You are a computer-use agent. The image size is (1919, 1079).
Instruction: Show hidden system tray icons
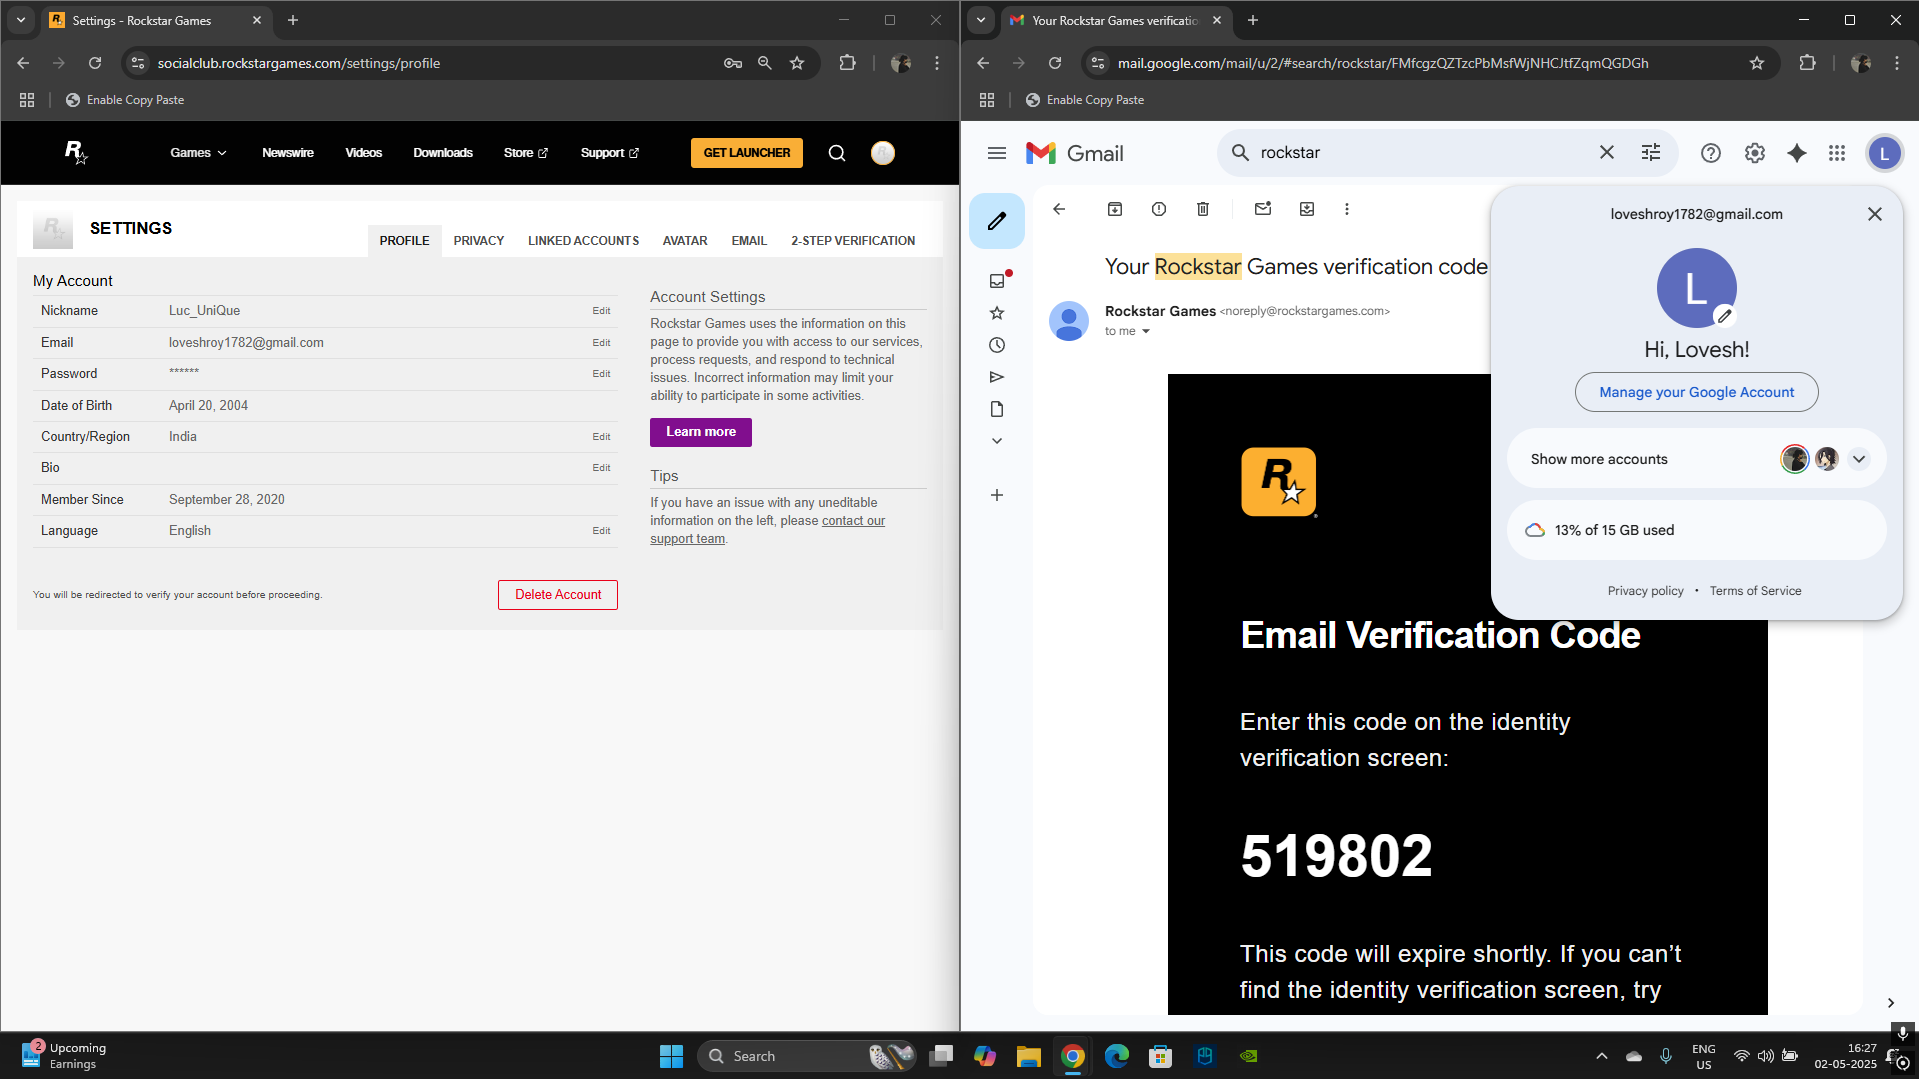pyautogui.click(x=1602, y=1056)
